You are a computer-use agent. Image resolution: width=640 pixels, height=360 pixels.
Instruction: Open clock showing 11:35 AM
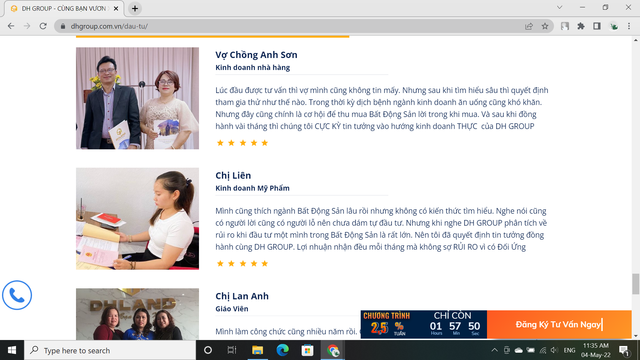[x=596, y=350]
